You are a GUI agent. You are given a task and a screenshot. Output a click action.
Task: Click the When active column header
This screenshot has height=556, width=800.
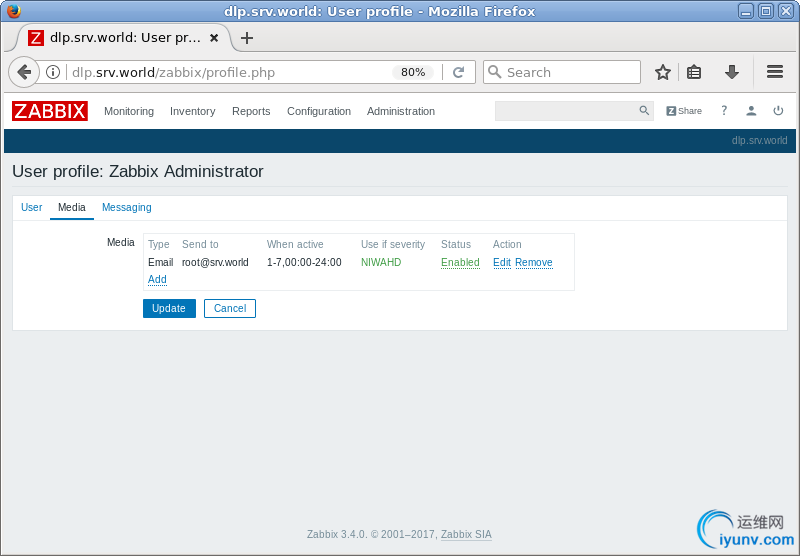[x=295, y=244]
